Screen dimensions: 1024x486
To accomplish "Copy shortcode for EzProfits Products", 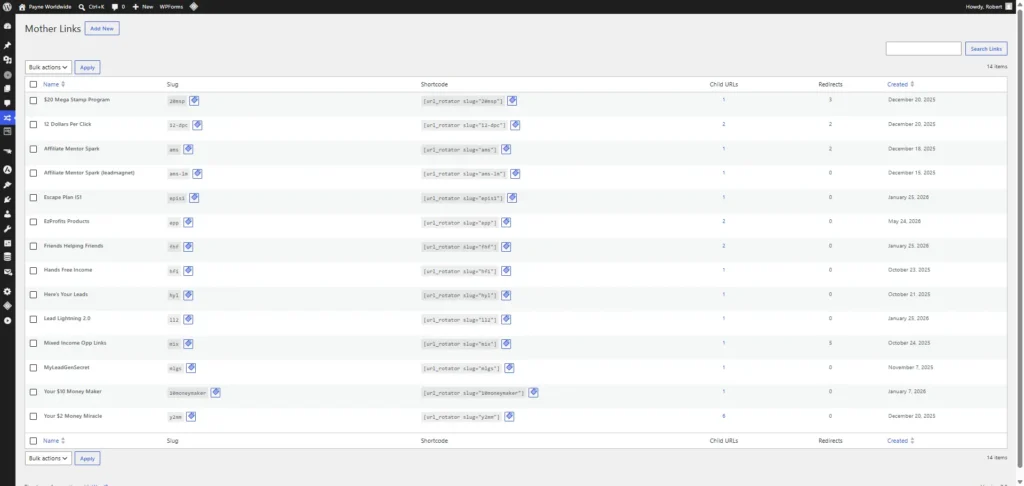I will pyautogui.click(x=505, y=222).
